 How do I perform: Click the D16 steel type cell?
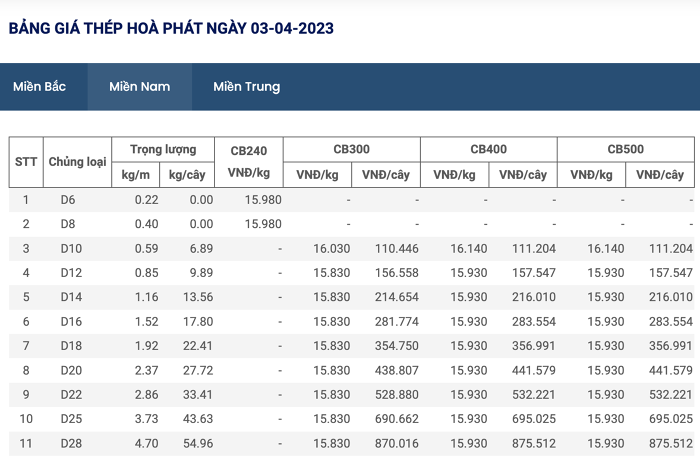coord(71,322)
